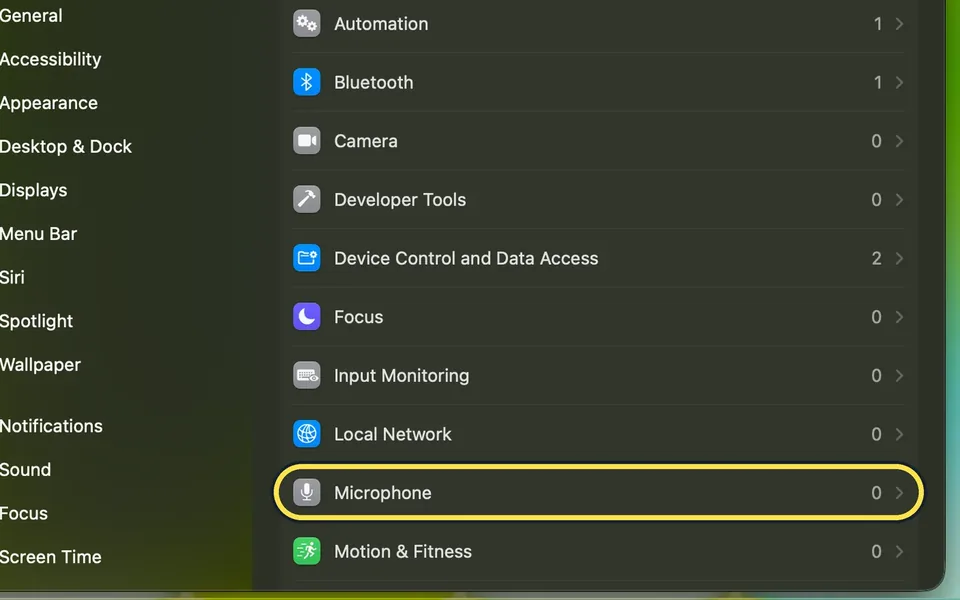Expand Camera row chevron
960x600 pixels.
coord(899,141)
